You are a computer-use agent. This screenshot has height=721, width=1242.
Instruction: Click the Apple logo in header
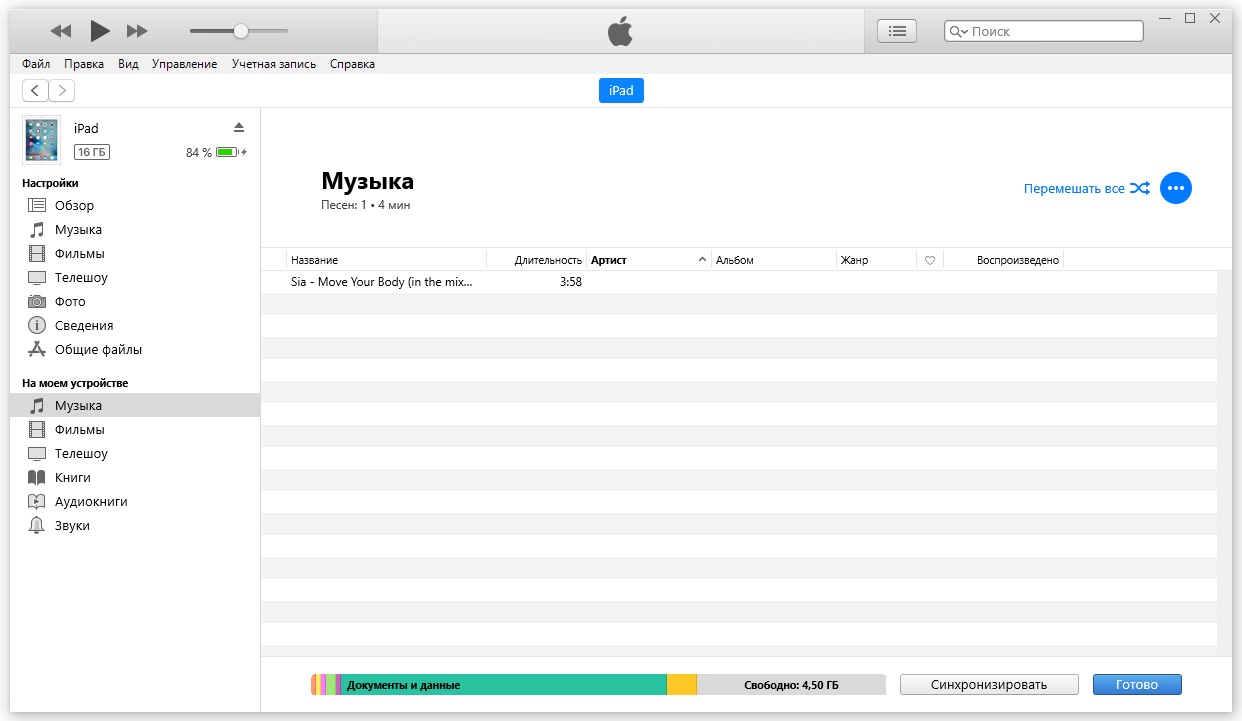click(x=621, y=31)
